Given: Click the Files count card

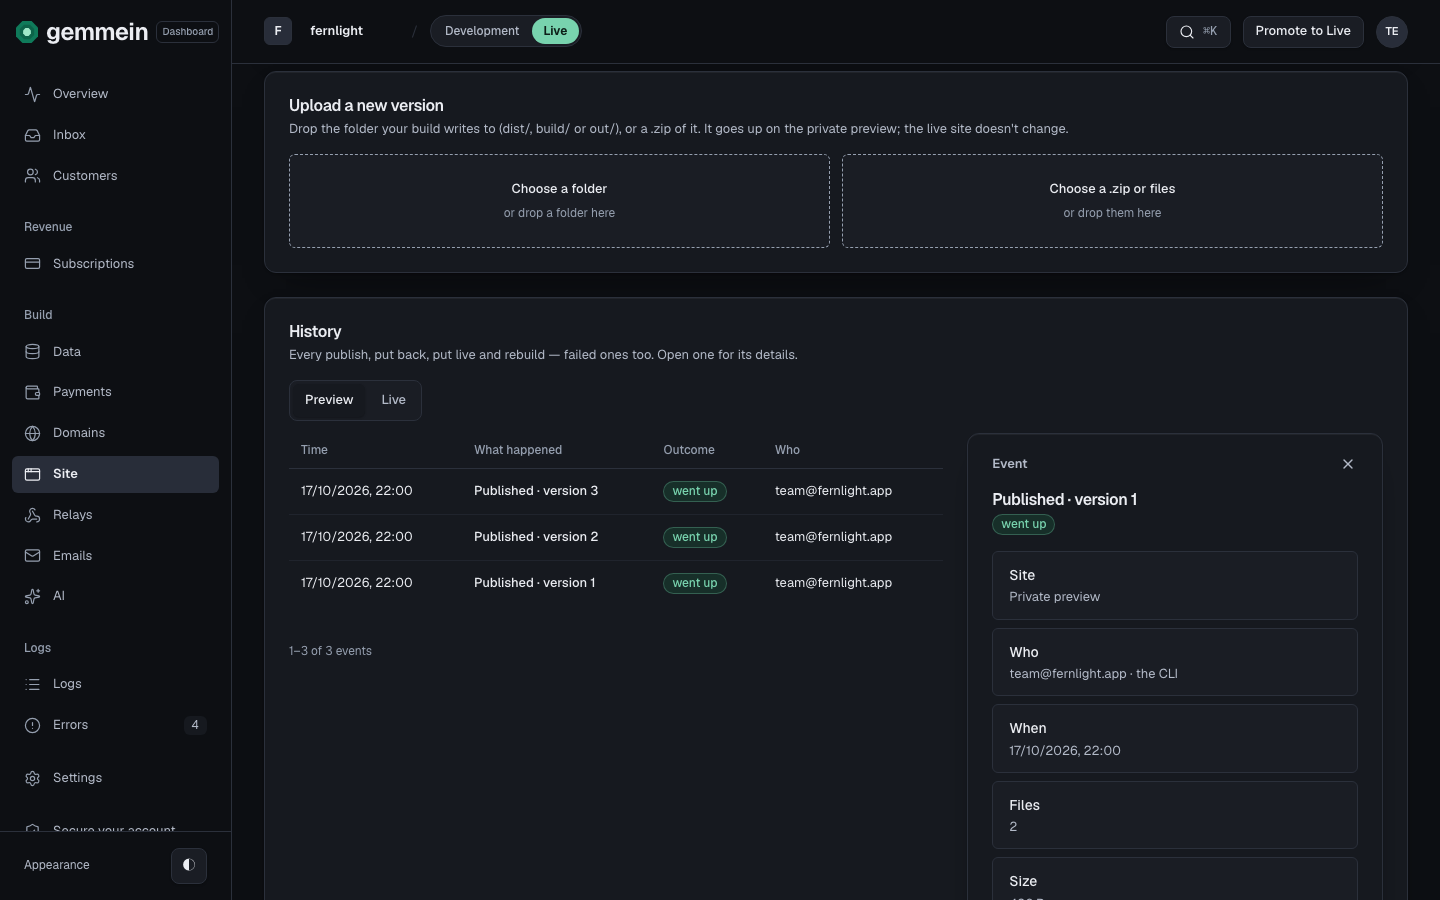Looking at the screenshot, I should click(1175, 815).
